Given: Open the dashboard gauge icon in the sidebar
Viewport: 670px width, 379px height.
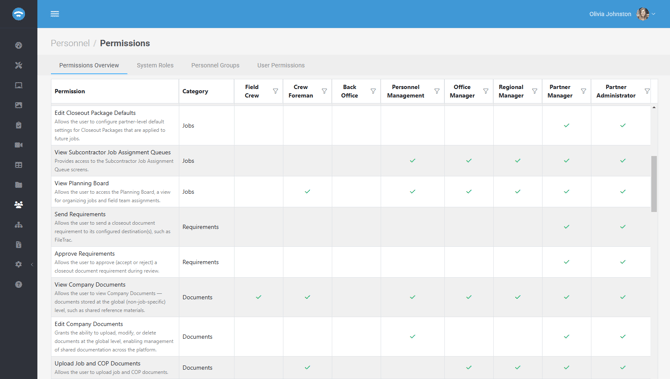Looking at the screenshot, I should click(x=18, y=45).
